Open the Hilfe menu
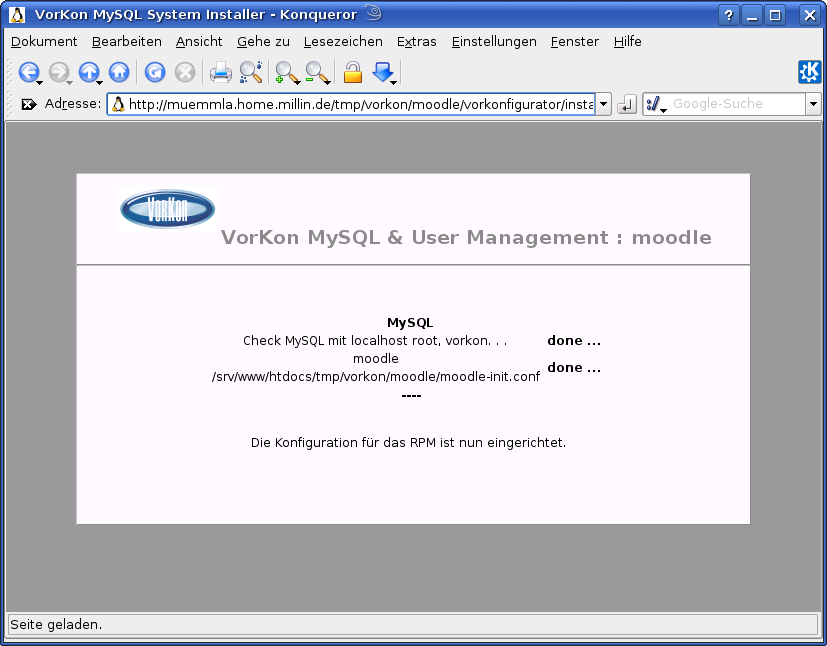 click(x=628, y=42)
